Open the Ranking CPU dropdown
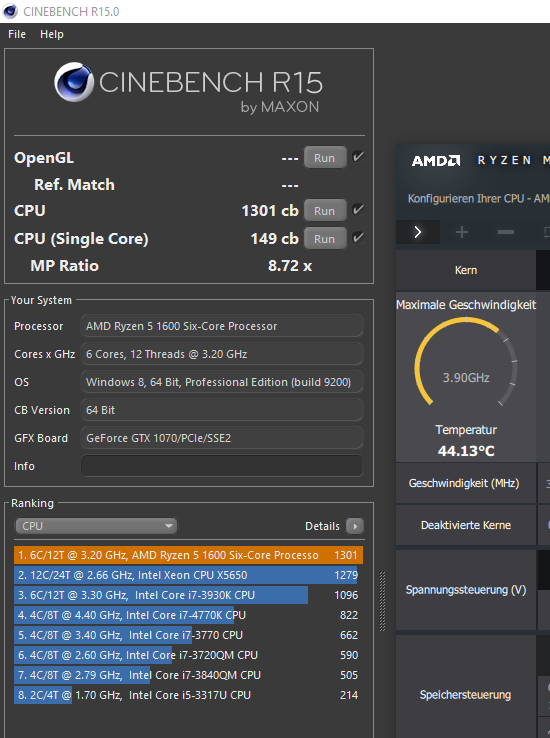Image resolution: width=550 pixels, height=738 pixels. [96, 526]
